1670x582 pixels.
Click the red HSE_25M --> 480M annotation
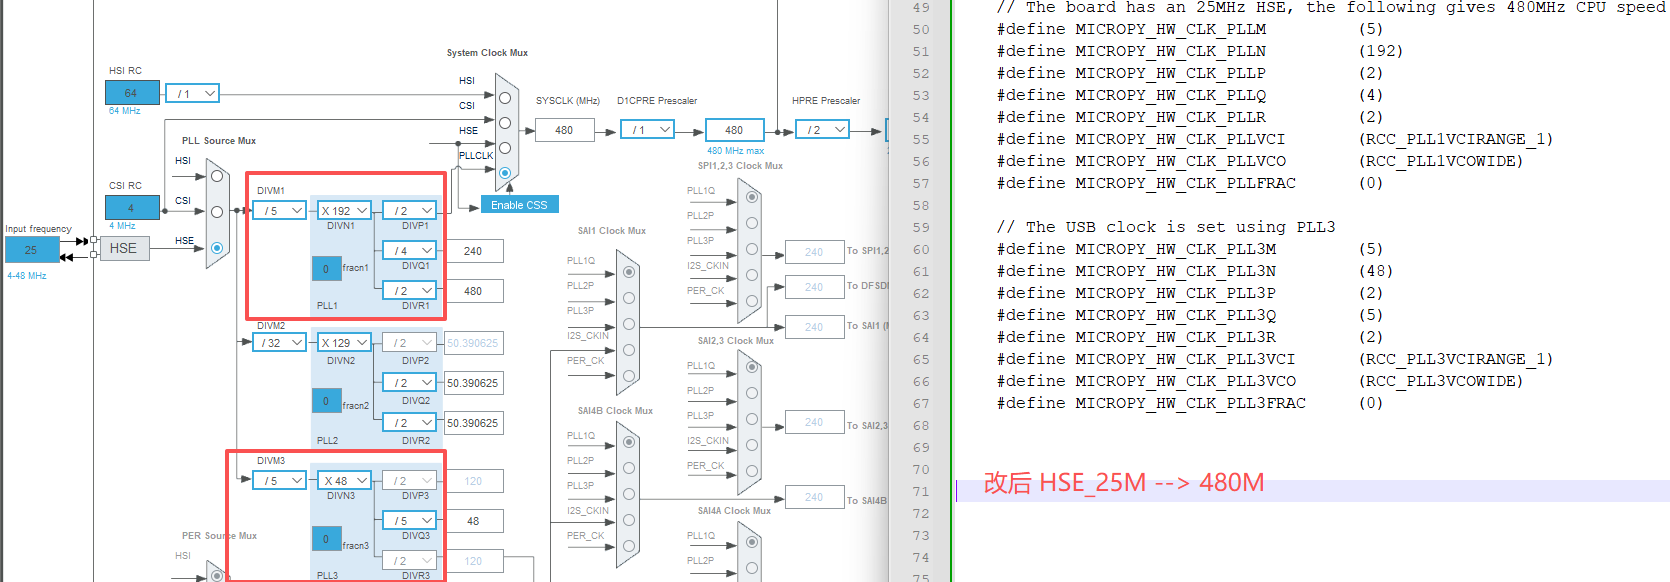(1123, 483)
